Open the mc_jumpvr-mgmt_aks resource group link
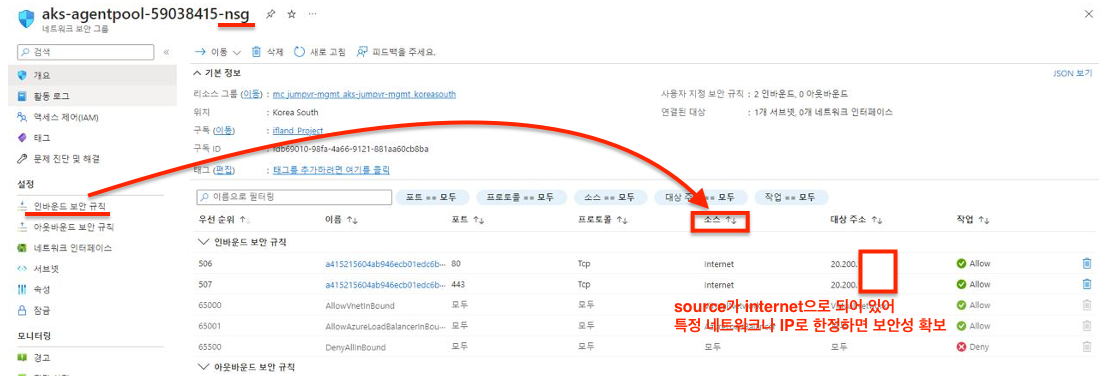Screen dimensions: 1114x382 coord(364,94)
